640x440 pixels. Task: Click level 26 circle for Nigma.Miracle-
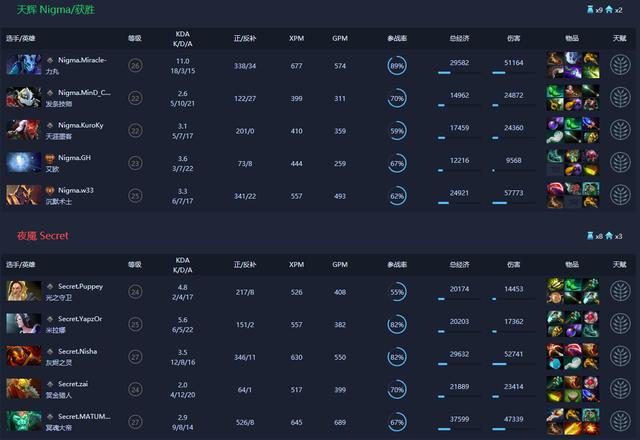[x=135, y=65]
